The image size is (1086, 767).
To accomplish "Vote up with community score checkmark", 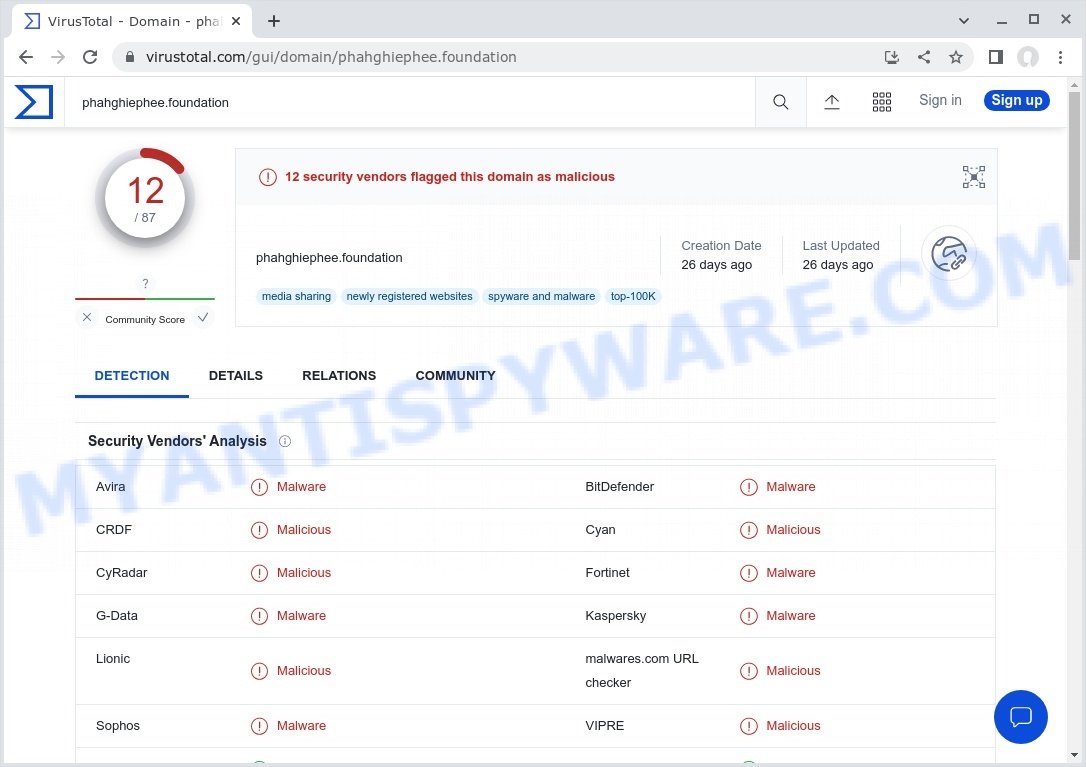I will (x=203, y=317).
